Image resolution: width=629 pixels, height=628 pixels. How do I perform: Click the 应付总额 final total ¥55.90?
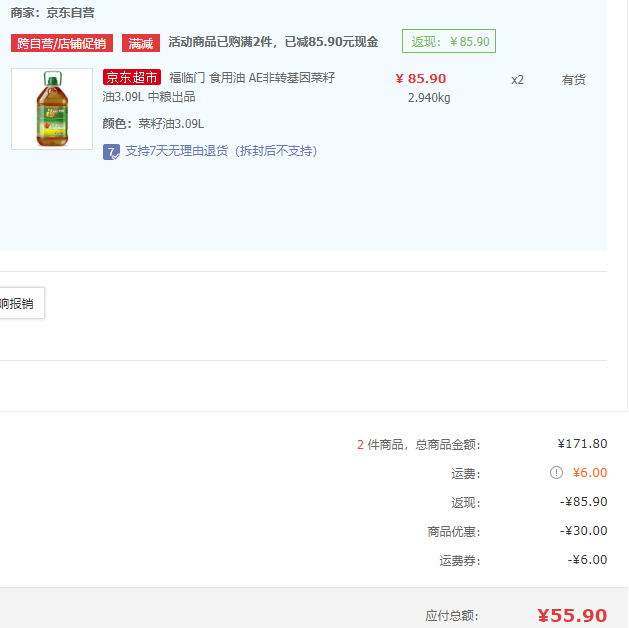click(572, 615)
